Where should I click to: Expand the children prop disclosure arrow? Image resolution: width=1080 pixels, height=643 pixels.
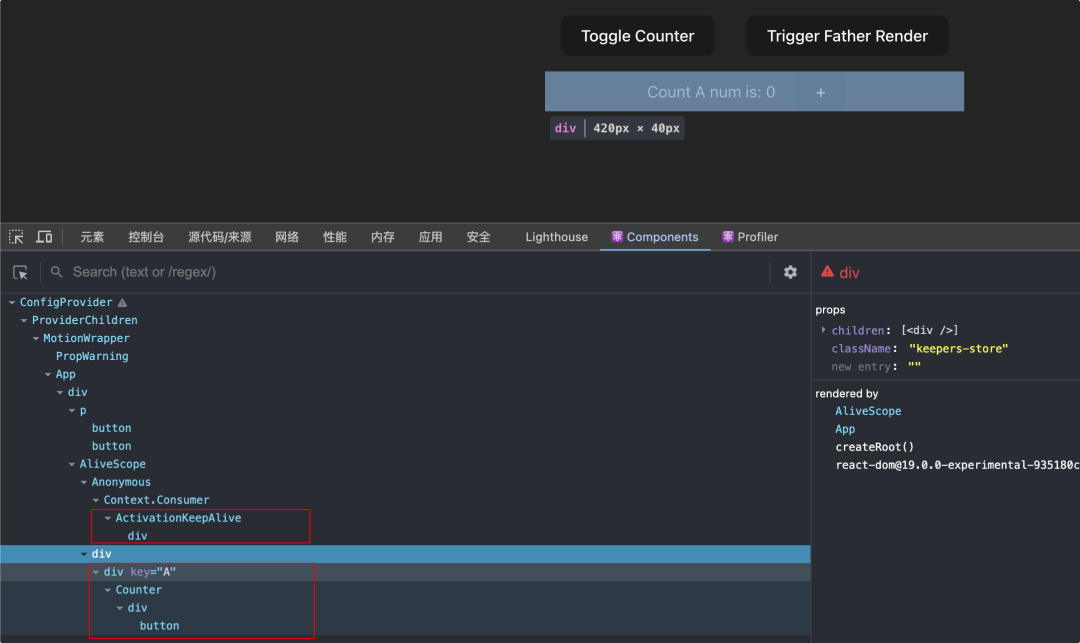click(823, 329)
